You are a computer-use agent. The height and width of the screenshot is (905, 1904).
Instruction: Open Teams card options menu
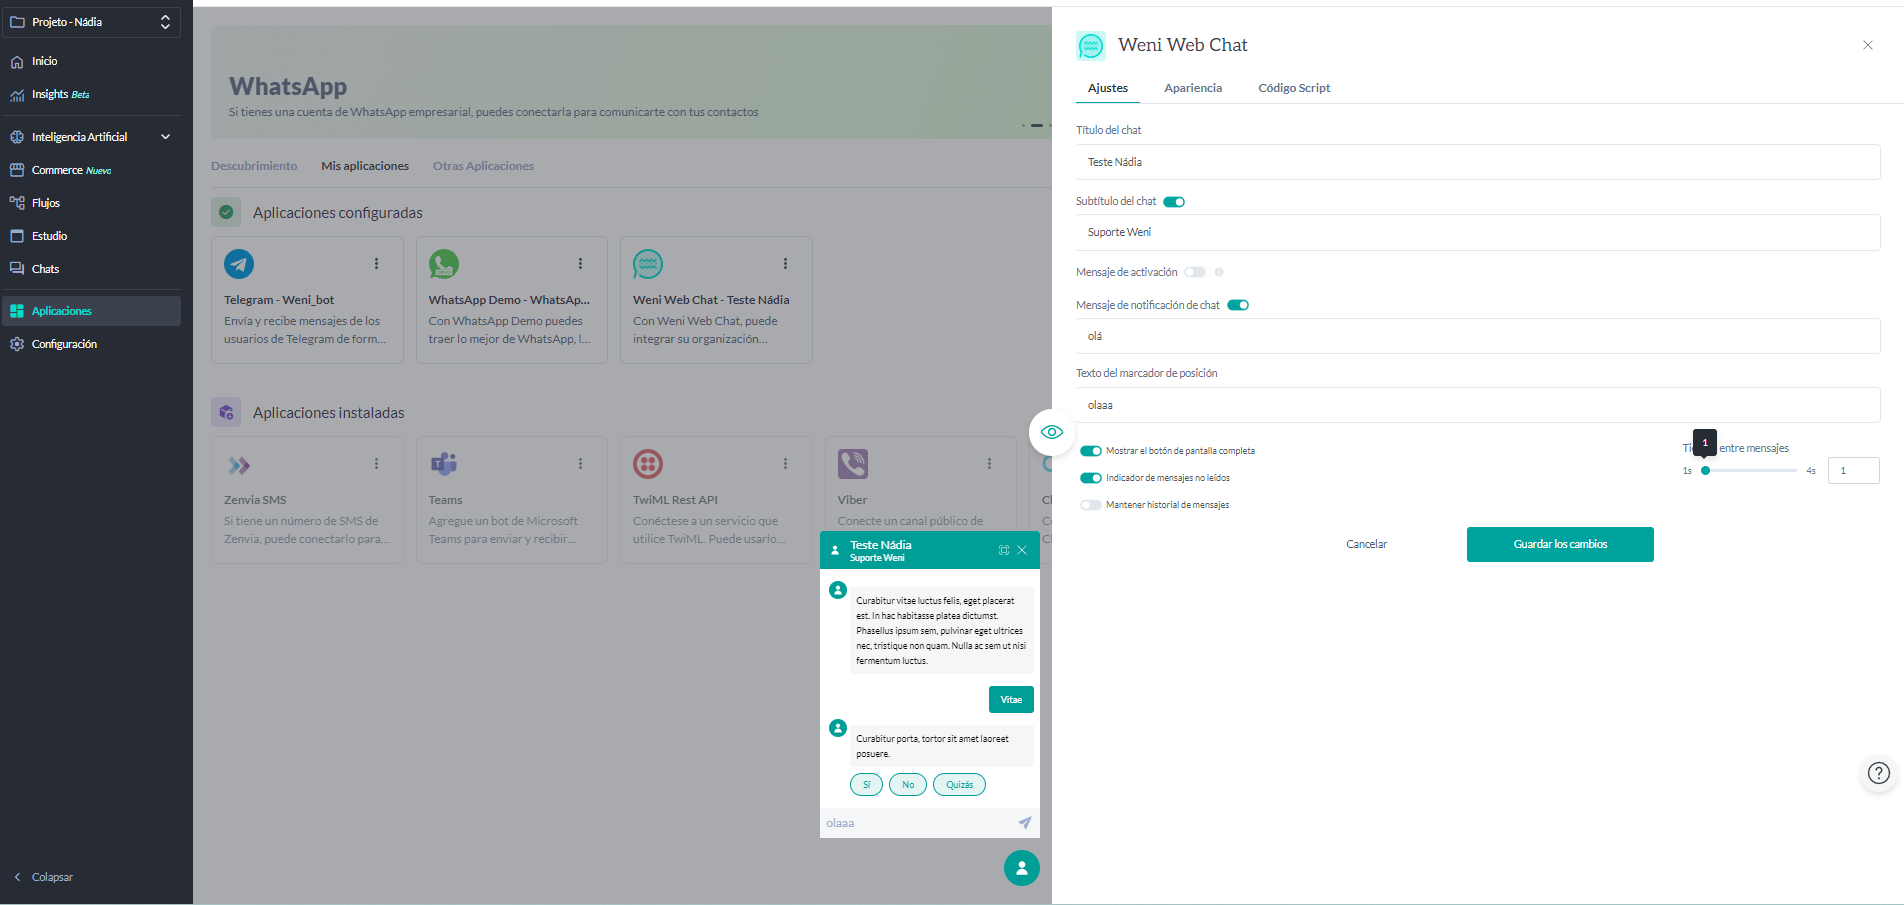pyautogui.click(x=580, y=464)
